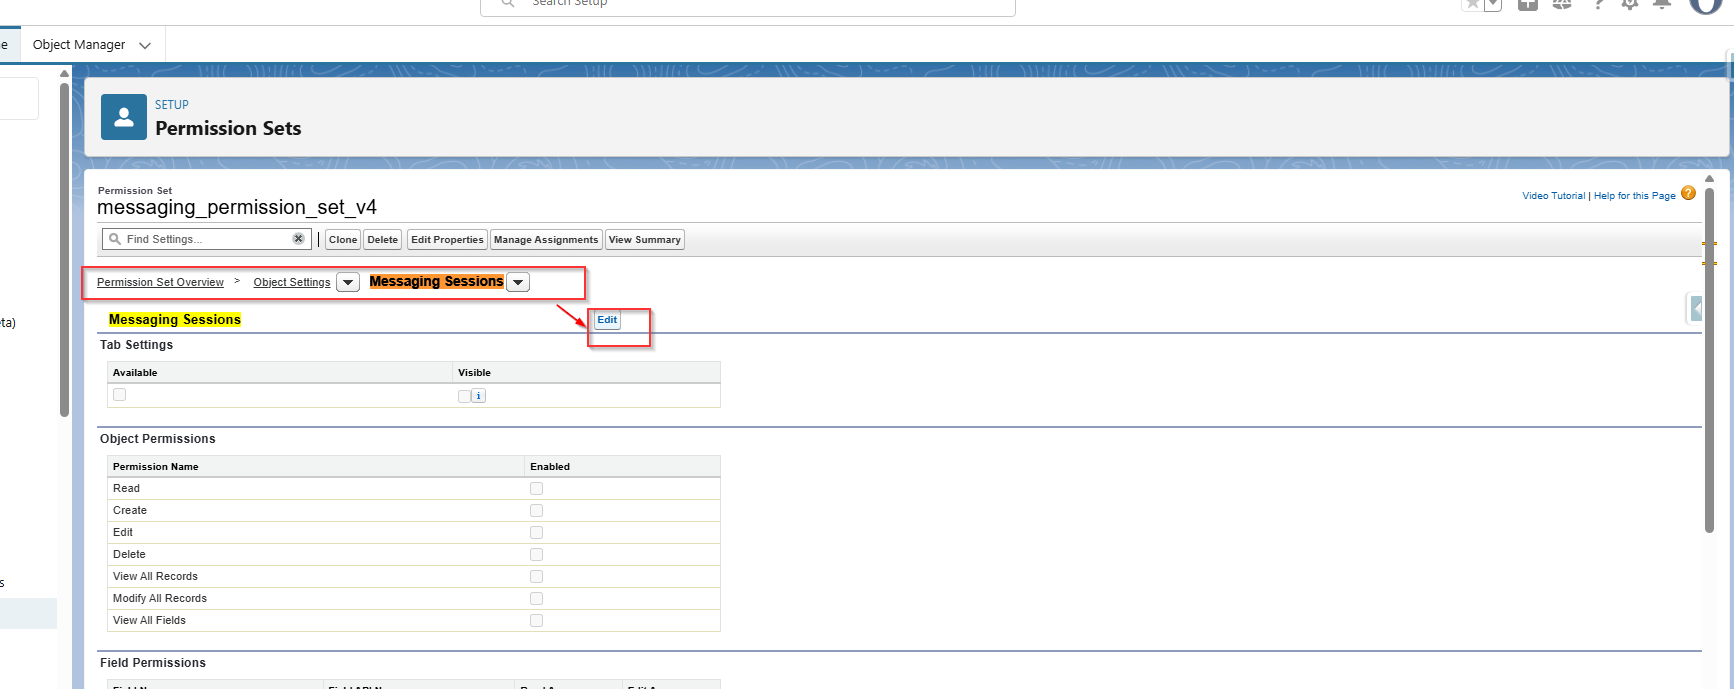1734x689 pixels.
Task: Click the orange help question mark icon
Action: point(1688,194)
